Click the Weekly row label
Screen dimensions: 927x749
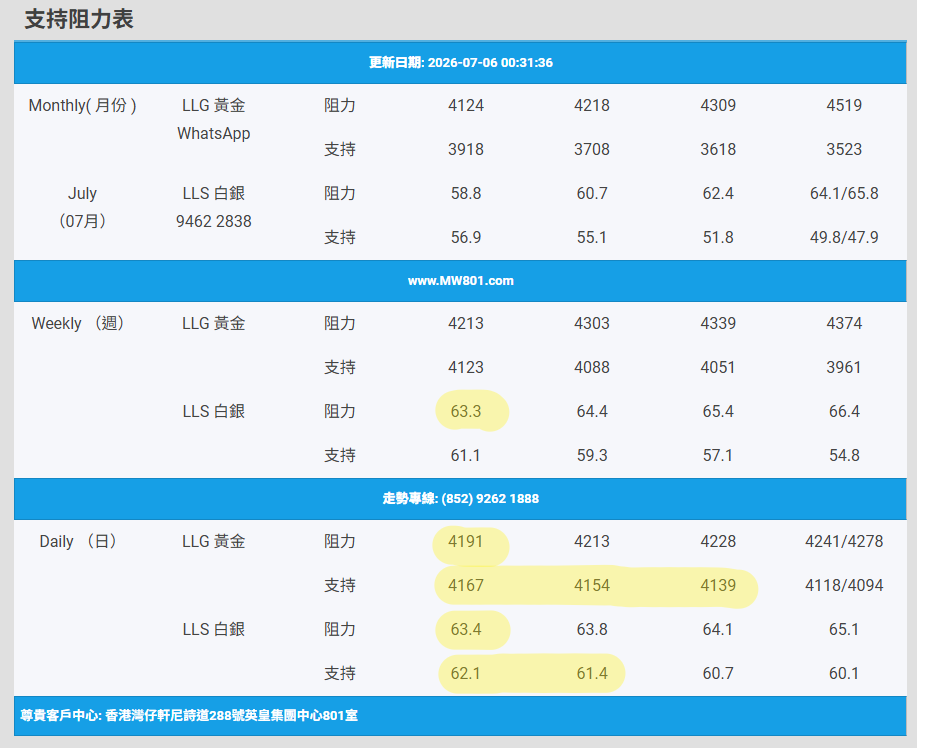point(77,324)
